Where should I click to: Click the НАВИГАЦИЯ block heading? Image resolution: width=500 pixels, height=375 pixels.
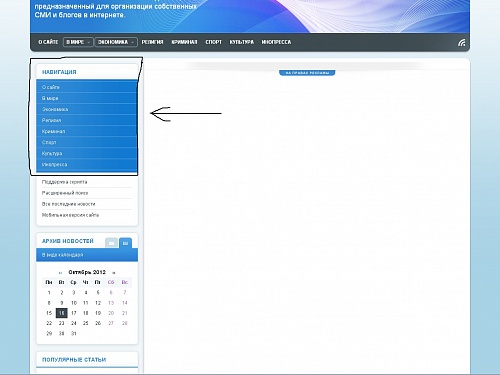[59, 72]
